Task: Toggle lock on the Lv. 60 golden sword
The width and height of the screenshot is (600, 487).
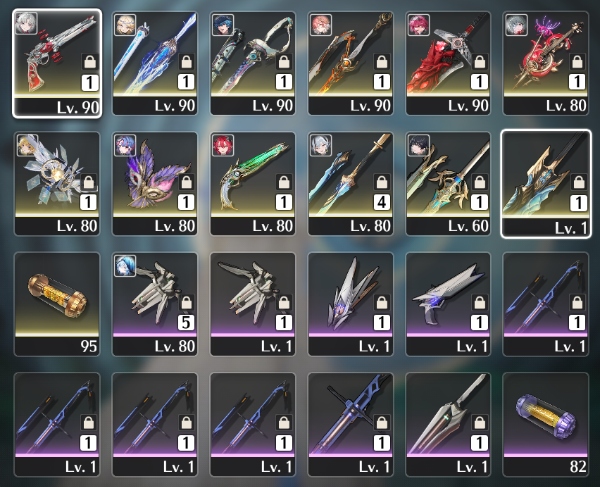Action: point(480,182)
